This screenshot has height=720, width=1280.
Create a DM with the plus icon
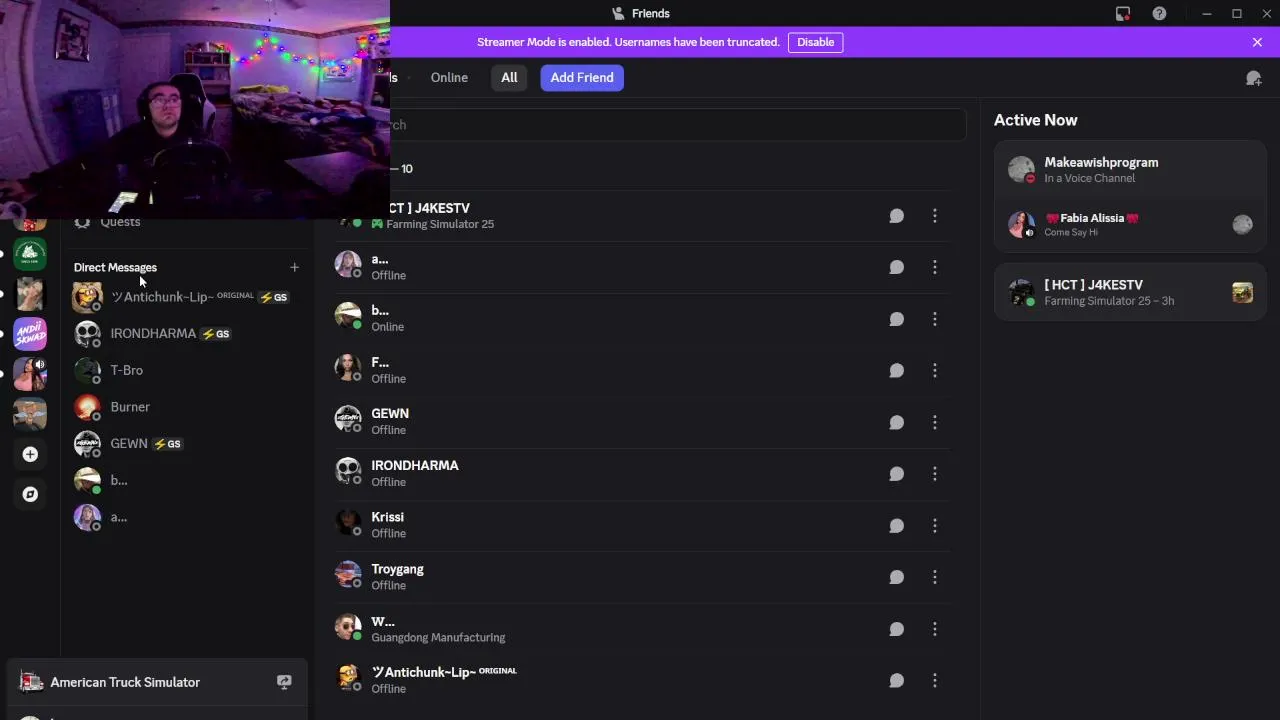pyautogui.click(x=294, y=267)
